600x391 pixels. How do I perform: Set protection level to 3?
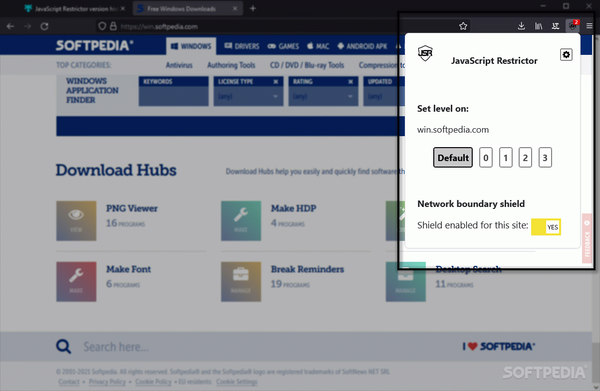tap(545, 158)
